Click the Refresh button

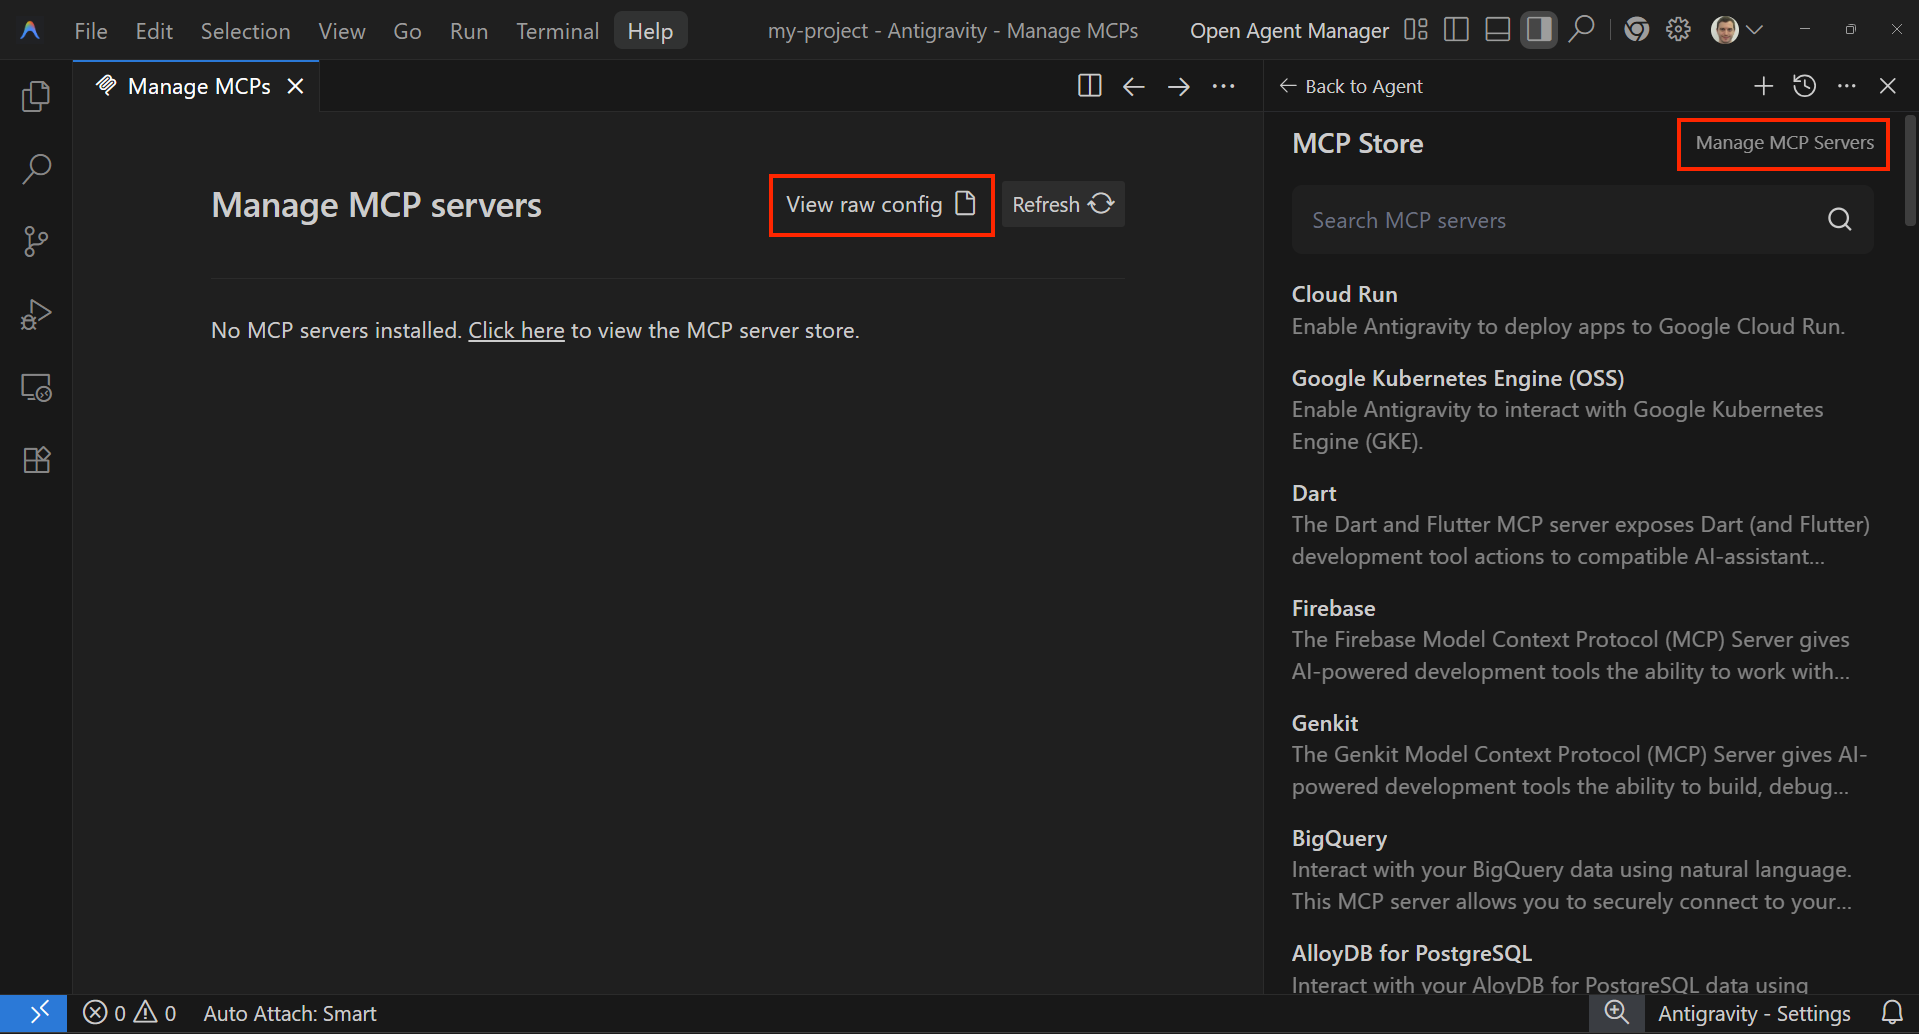pos(1063,204)
